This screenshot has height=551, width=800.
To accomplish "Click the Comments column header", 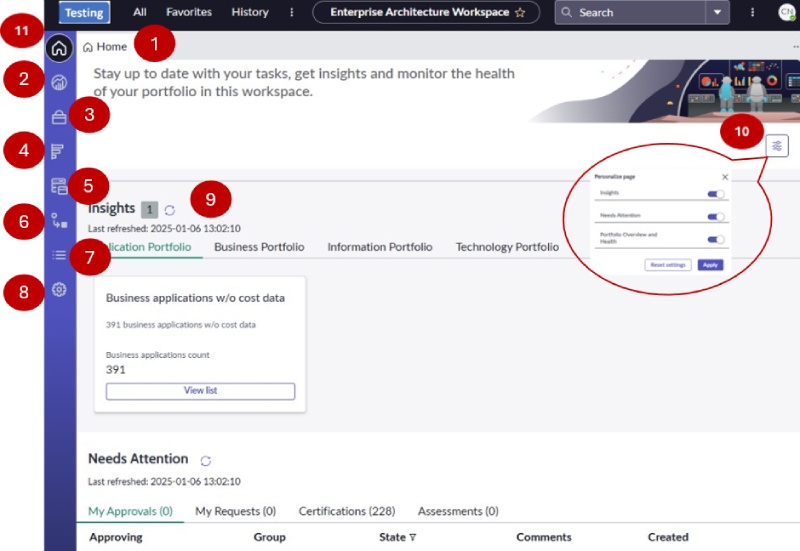I will [544, 537].
